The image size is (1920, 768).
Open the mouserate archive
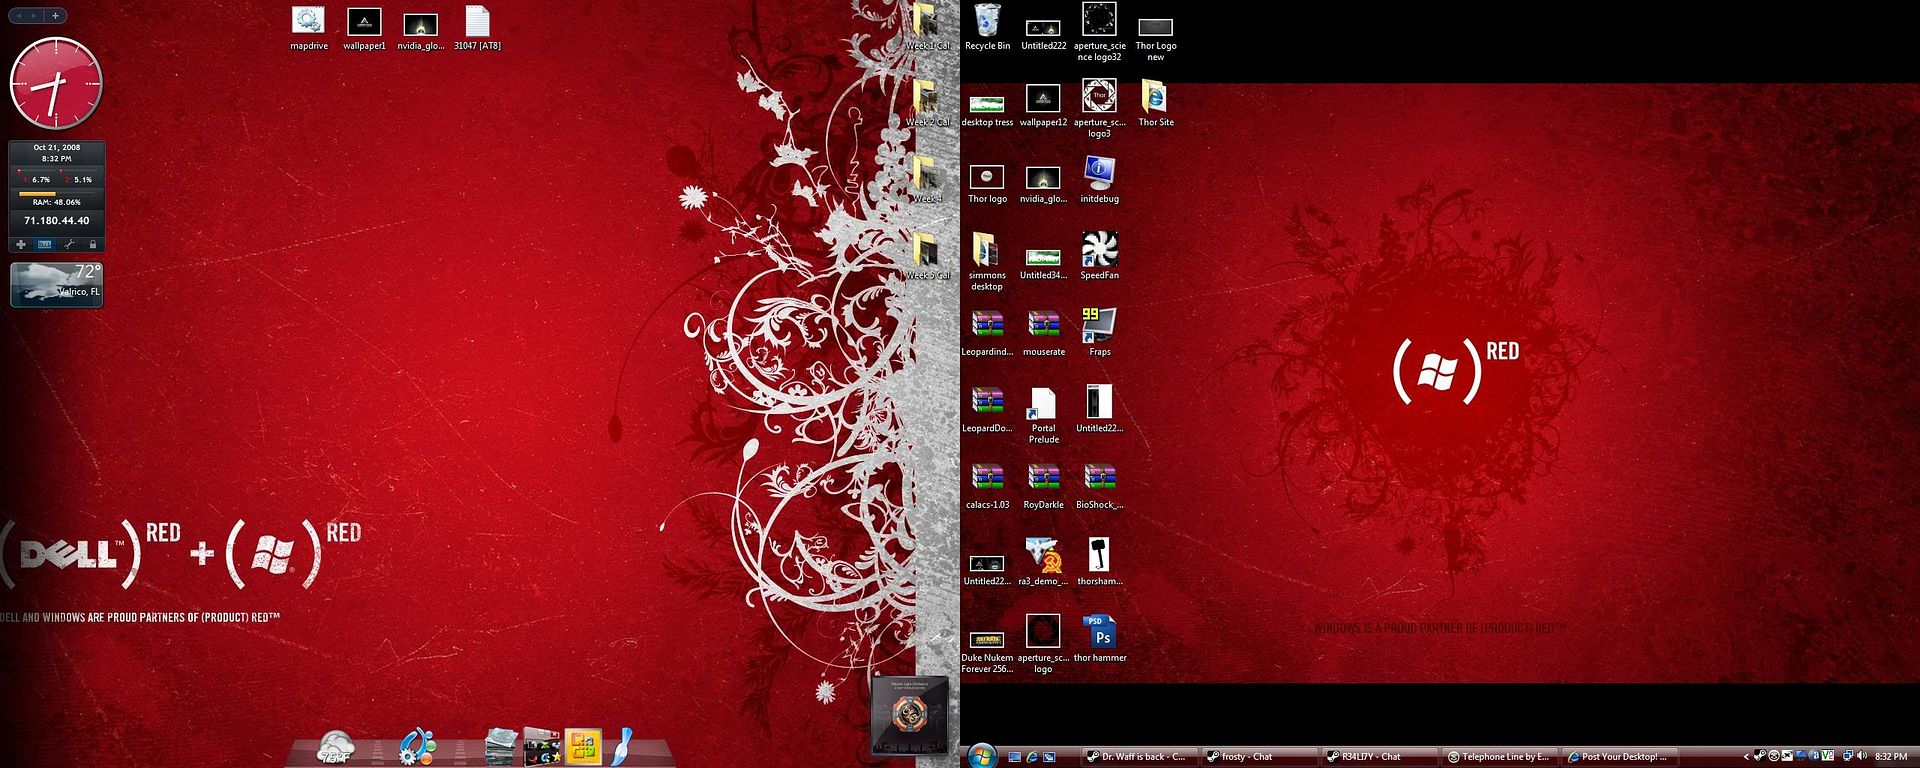click(1043, 332)
